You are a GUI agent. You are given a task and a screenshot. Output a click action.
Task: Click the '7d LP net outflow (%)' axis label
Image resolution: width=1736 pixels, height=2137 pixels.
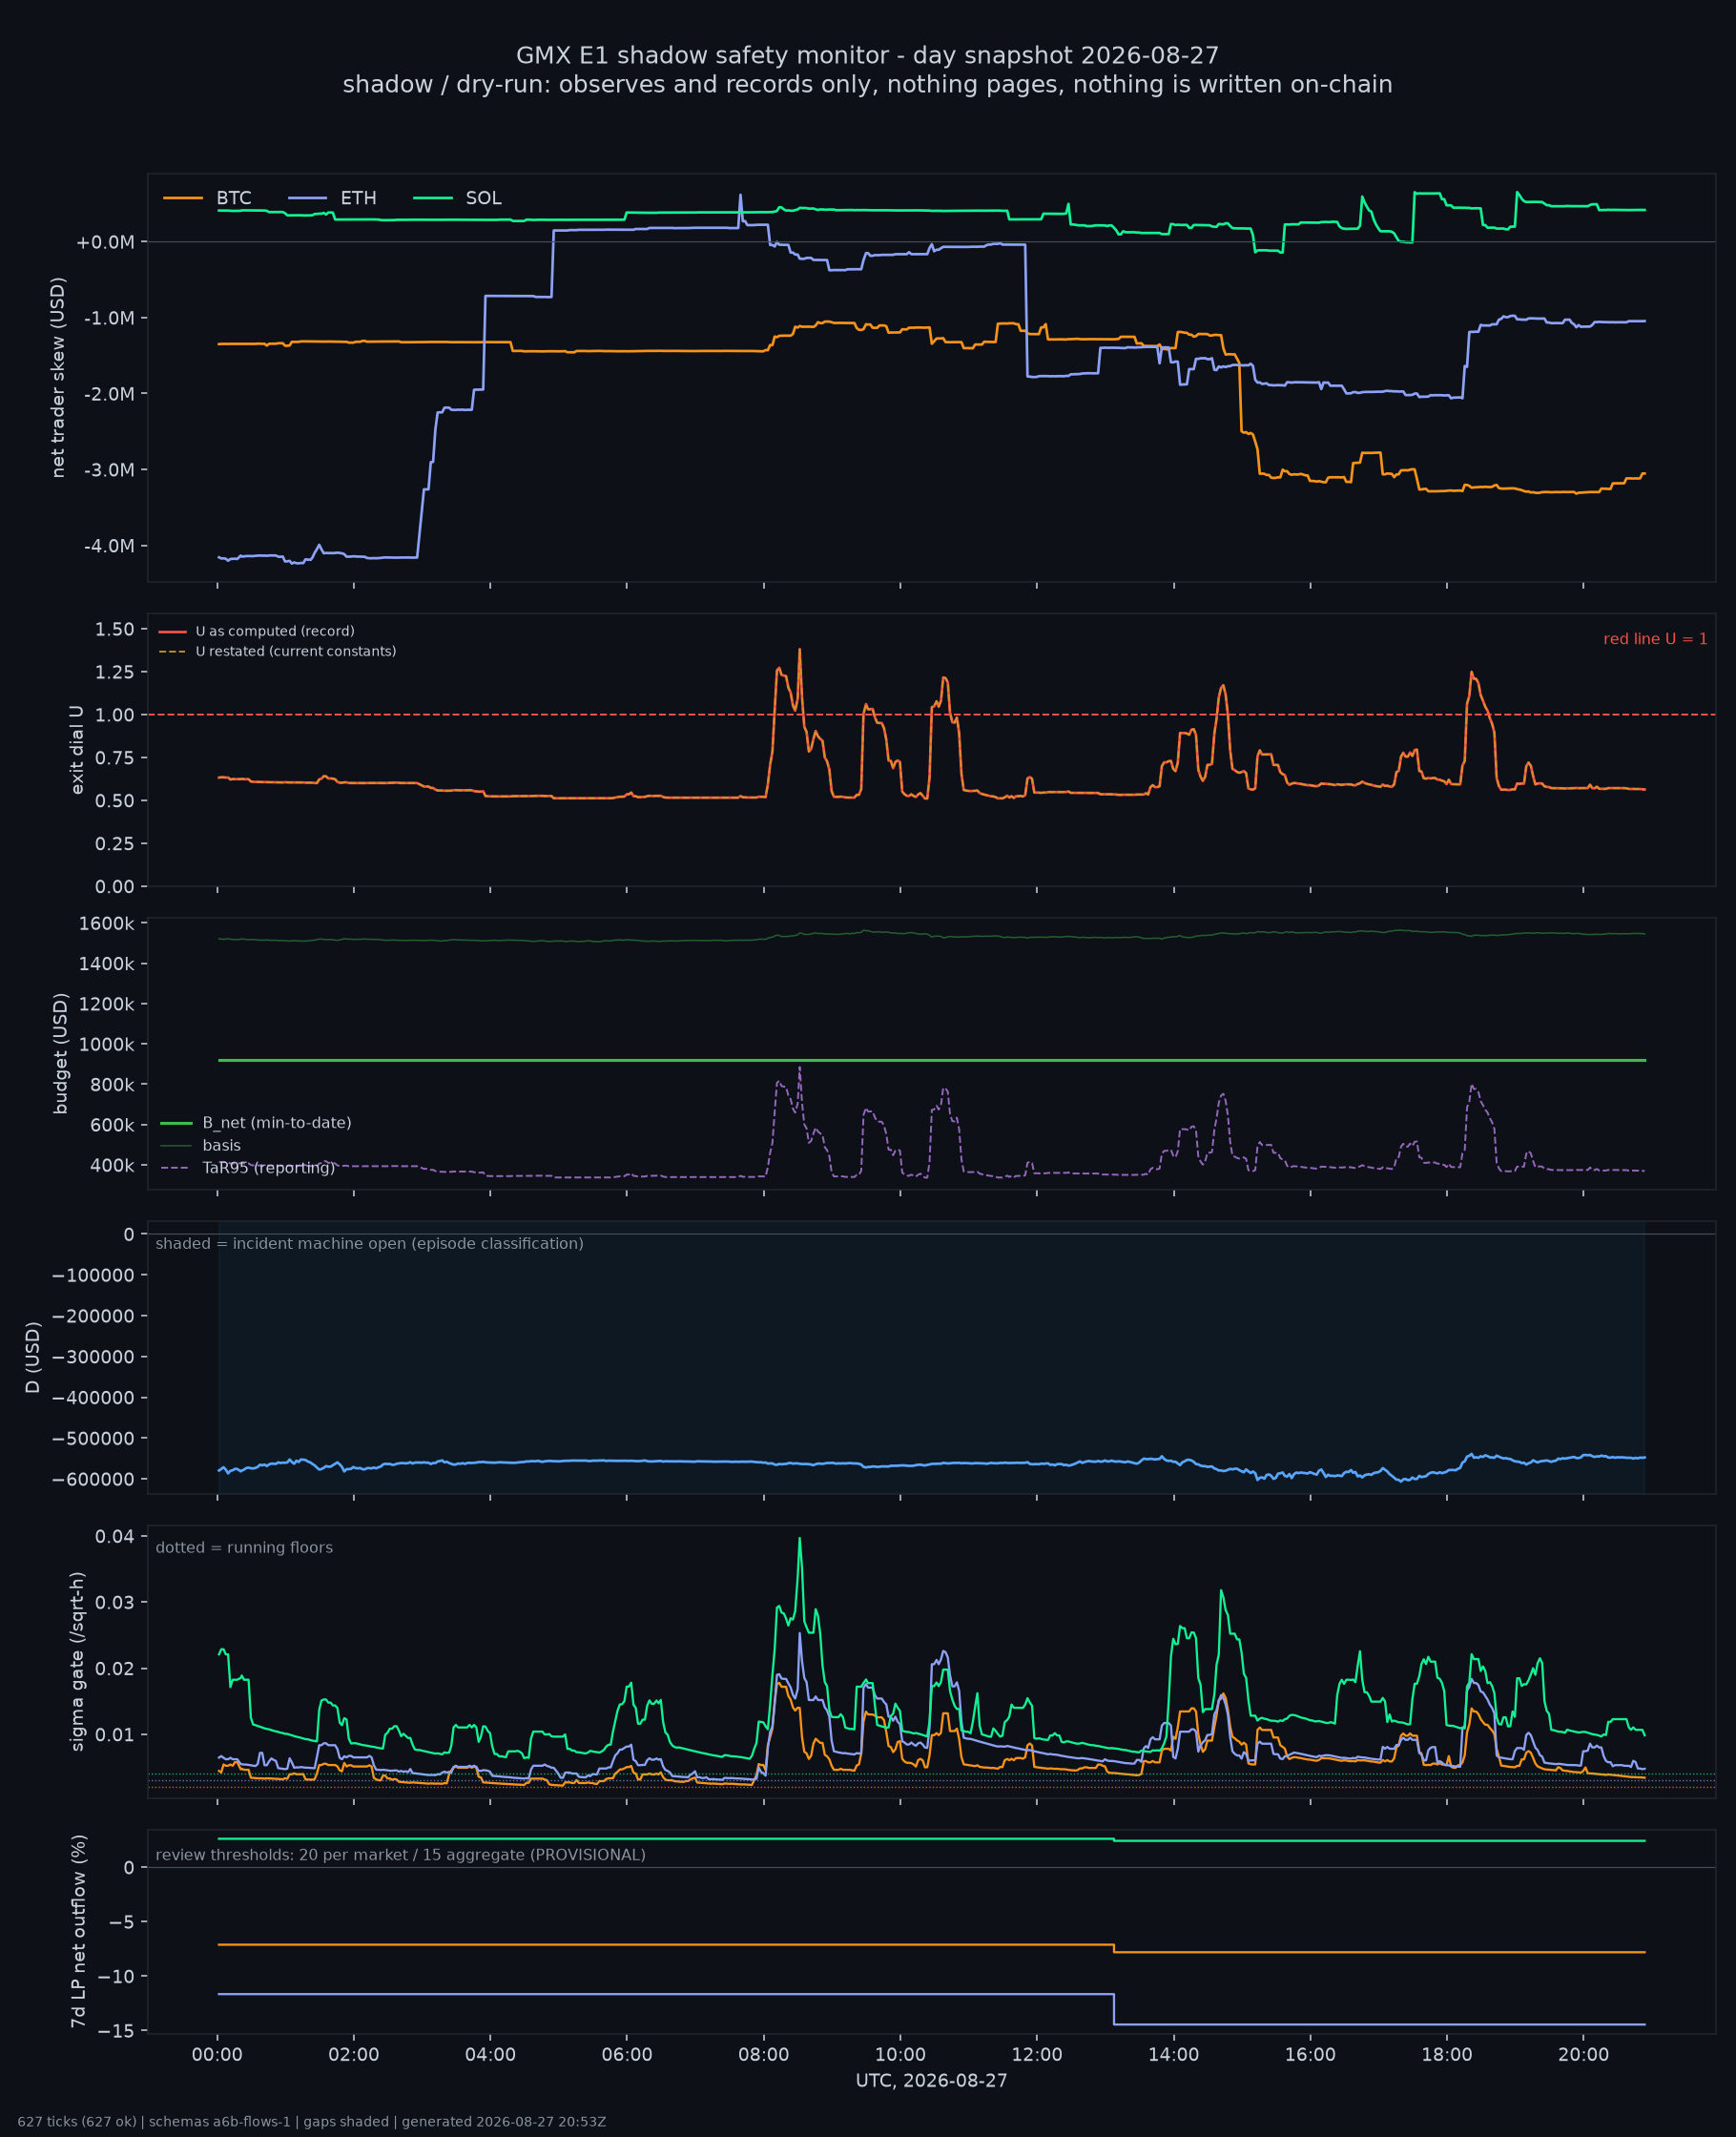point(77,1931)
